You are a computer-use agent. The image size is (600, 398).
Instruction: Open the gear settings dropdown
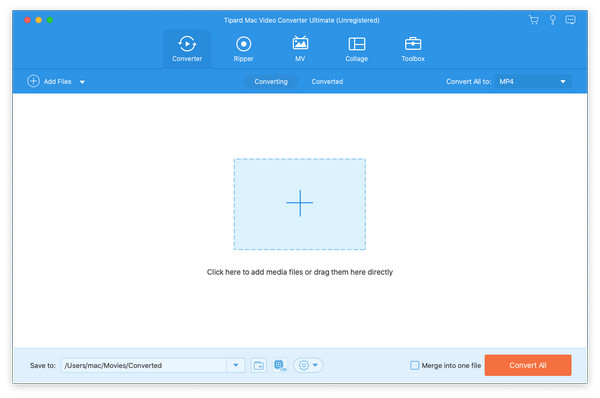308,365
